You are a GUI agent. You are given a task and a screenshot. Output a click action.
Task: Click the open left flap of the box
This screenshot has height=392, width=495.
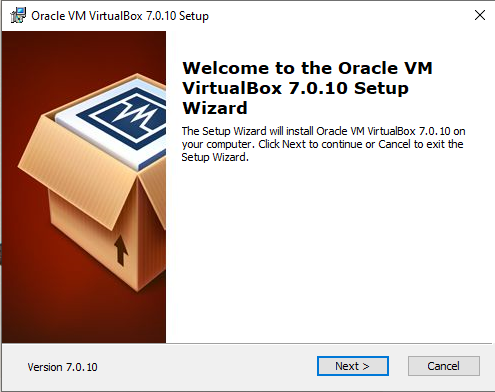(x=77, y=170)
